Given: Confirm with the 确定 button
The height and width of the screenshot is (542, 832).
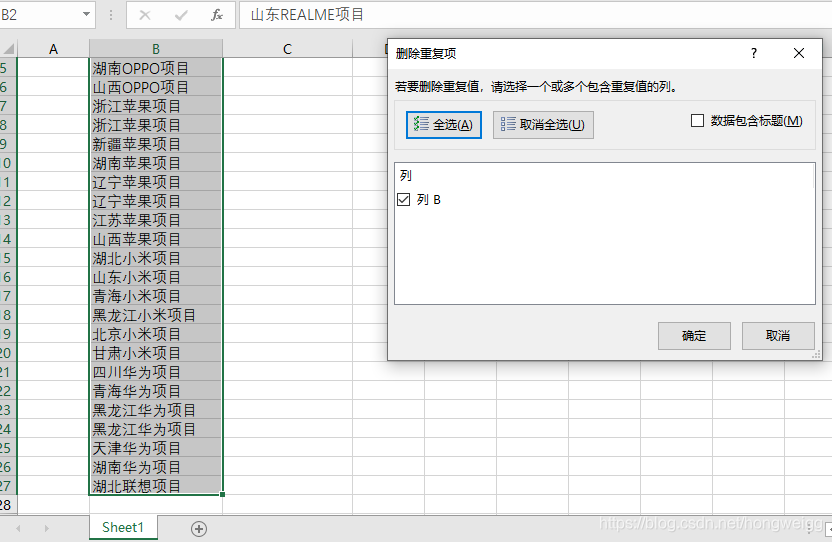Looking at the screenshot, I should pyautogui.click(x=694, y=335).
